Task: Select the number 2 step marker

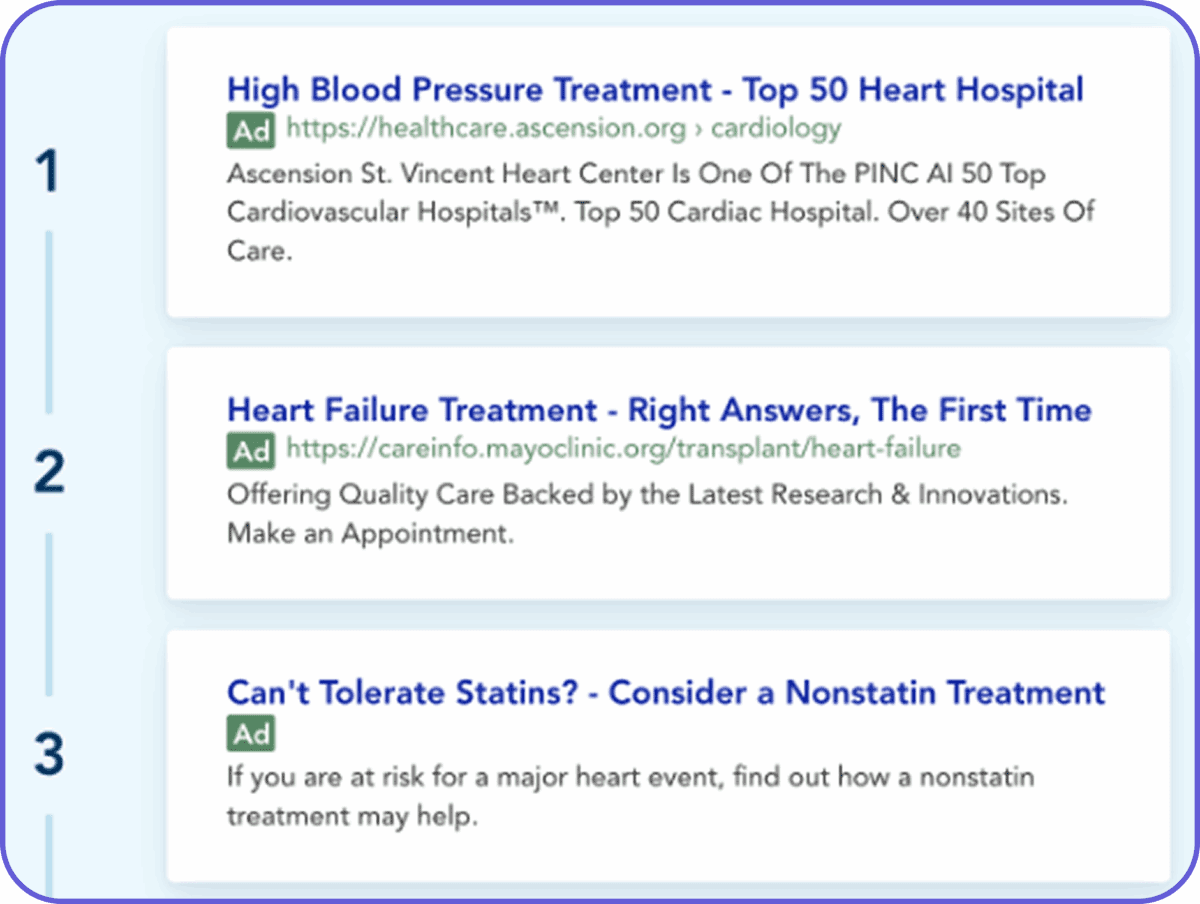Action: [48, 473]
